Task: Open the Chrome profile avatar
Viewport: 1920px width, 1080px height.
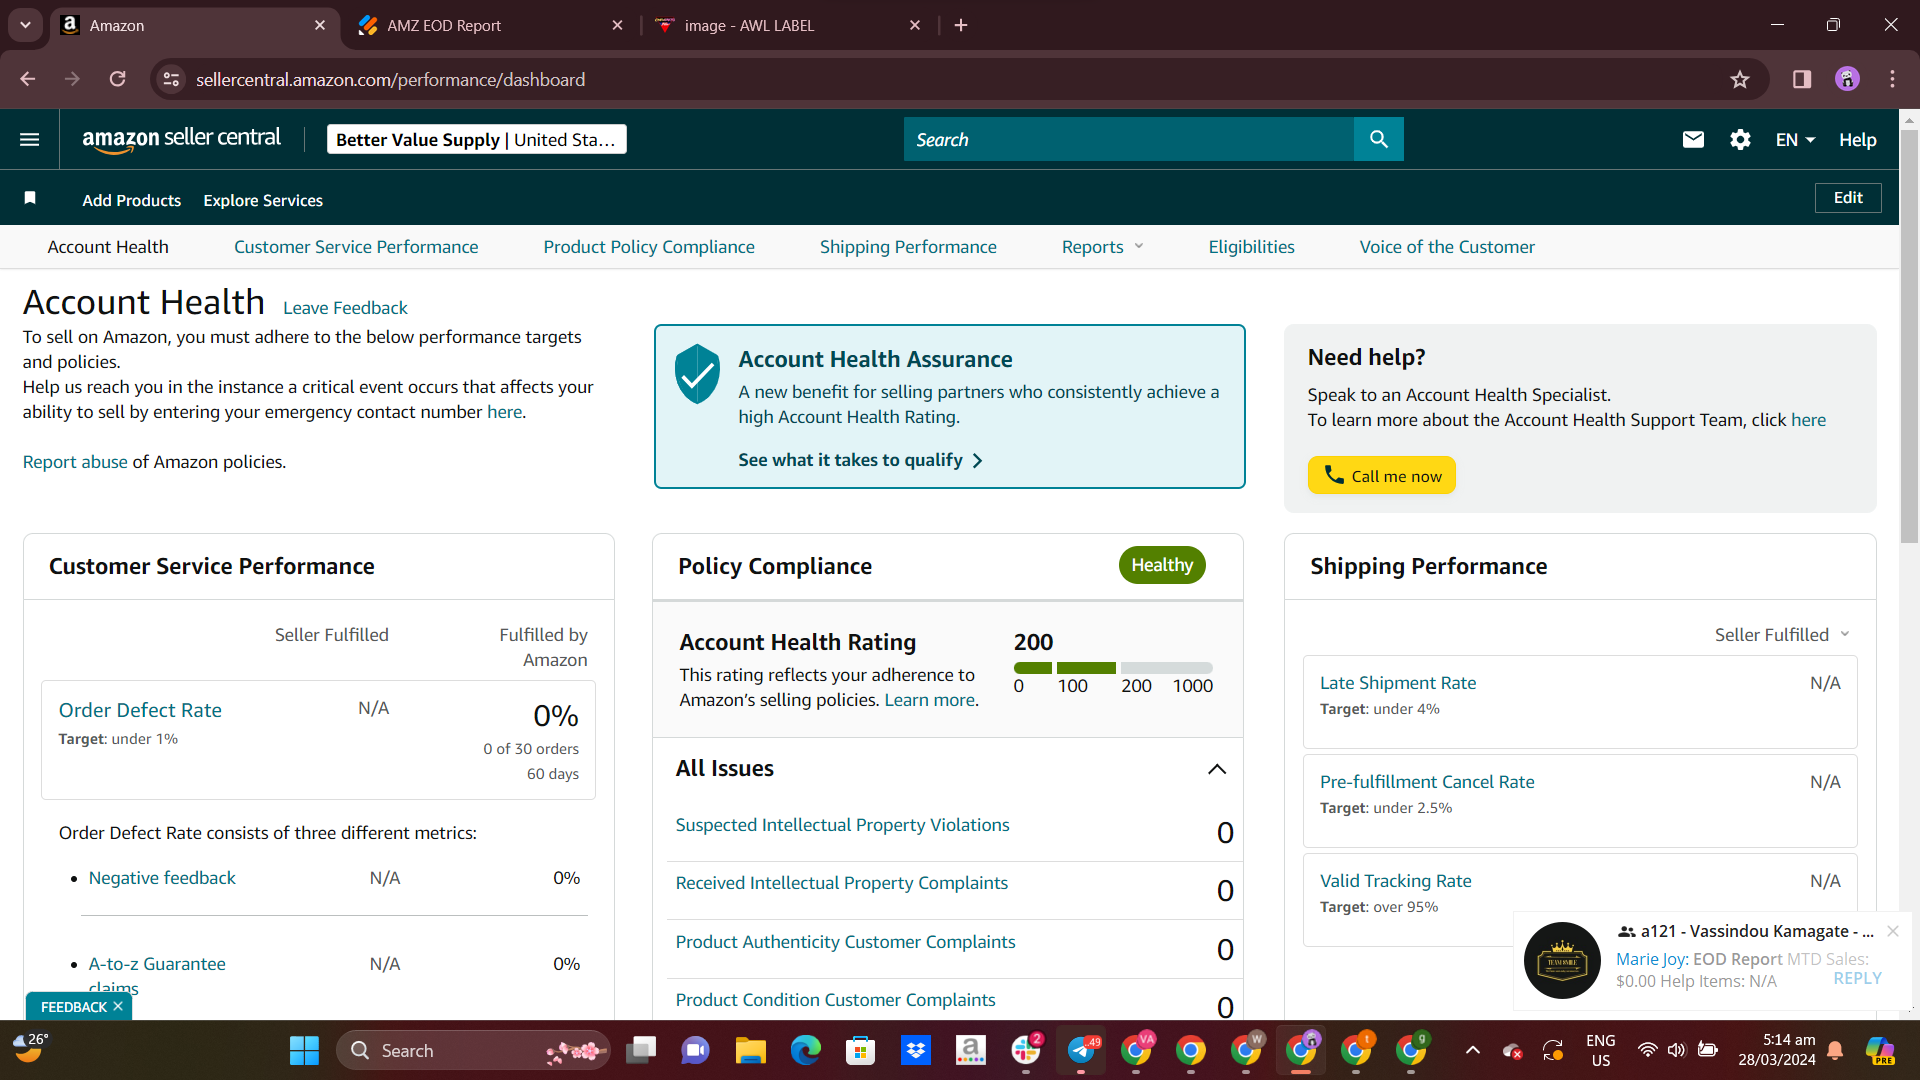Action: [1847, 80]
